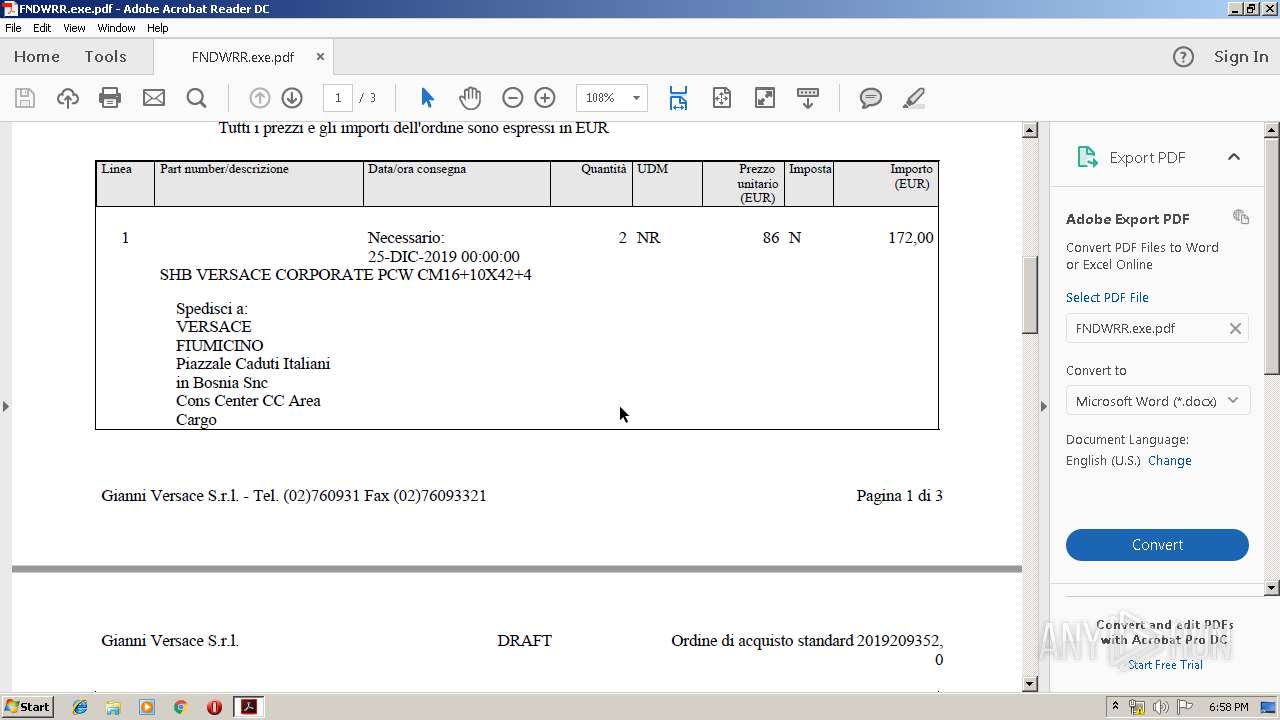
Task: Collapse the right tools pane arrow
Action: (1044, 406)
